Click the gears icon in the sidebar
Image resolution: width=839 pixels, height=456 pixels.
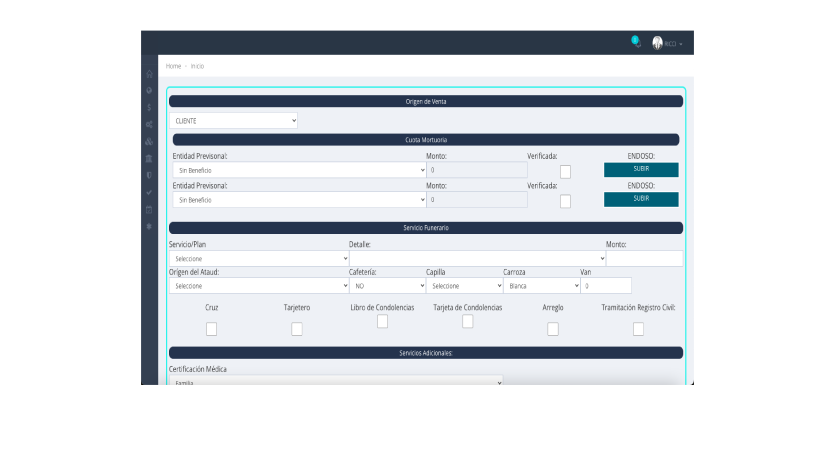pos(149,124)
